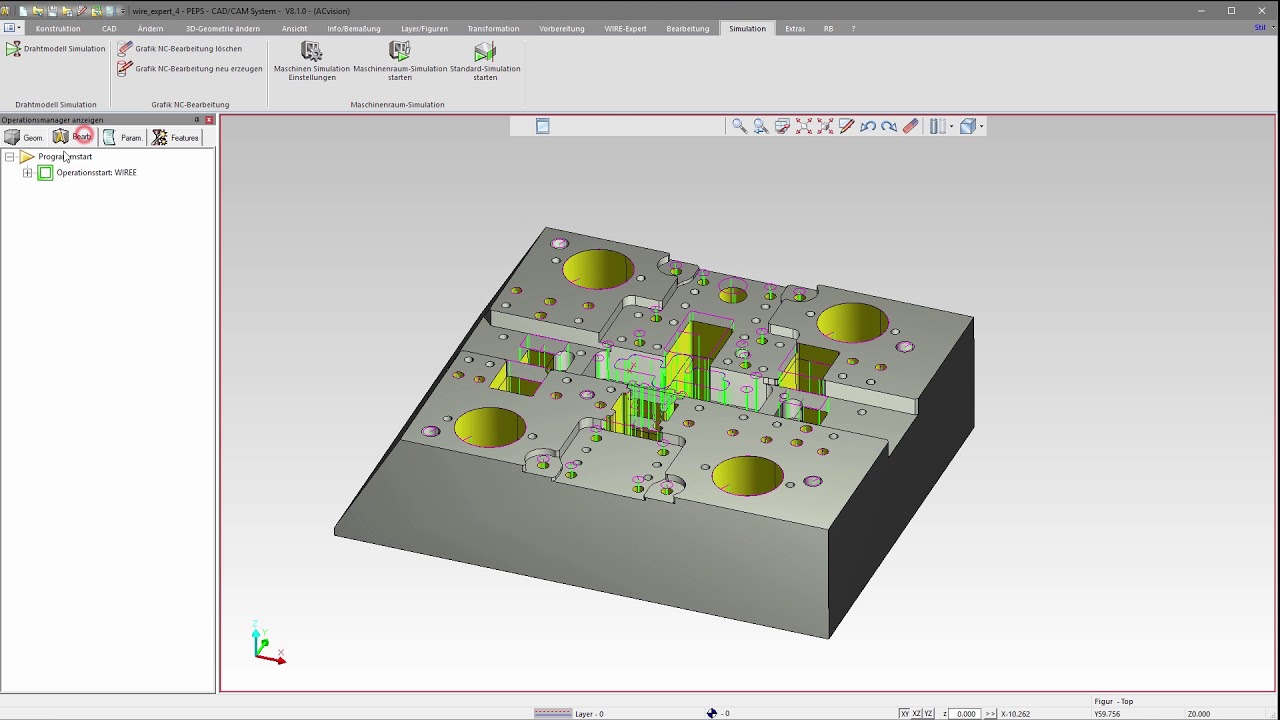
Task: Launch Standard-Simulation starten
Action: point(485,62)
